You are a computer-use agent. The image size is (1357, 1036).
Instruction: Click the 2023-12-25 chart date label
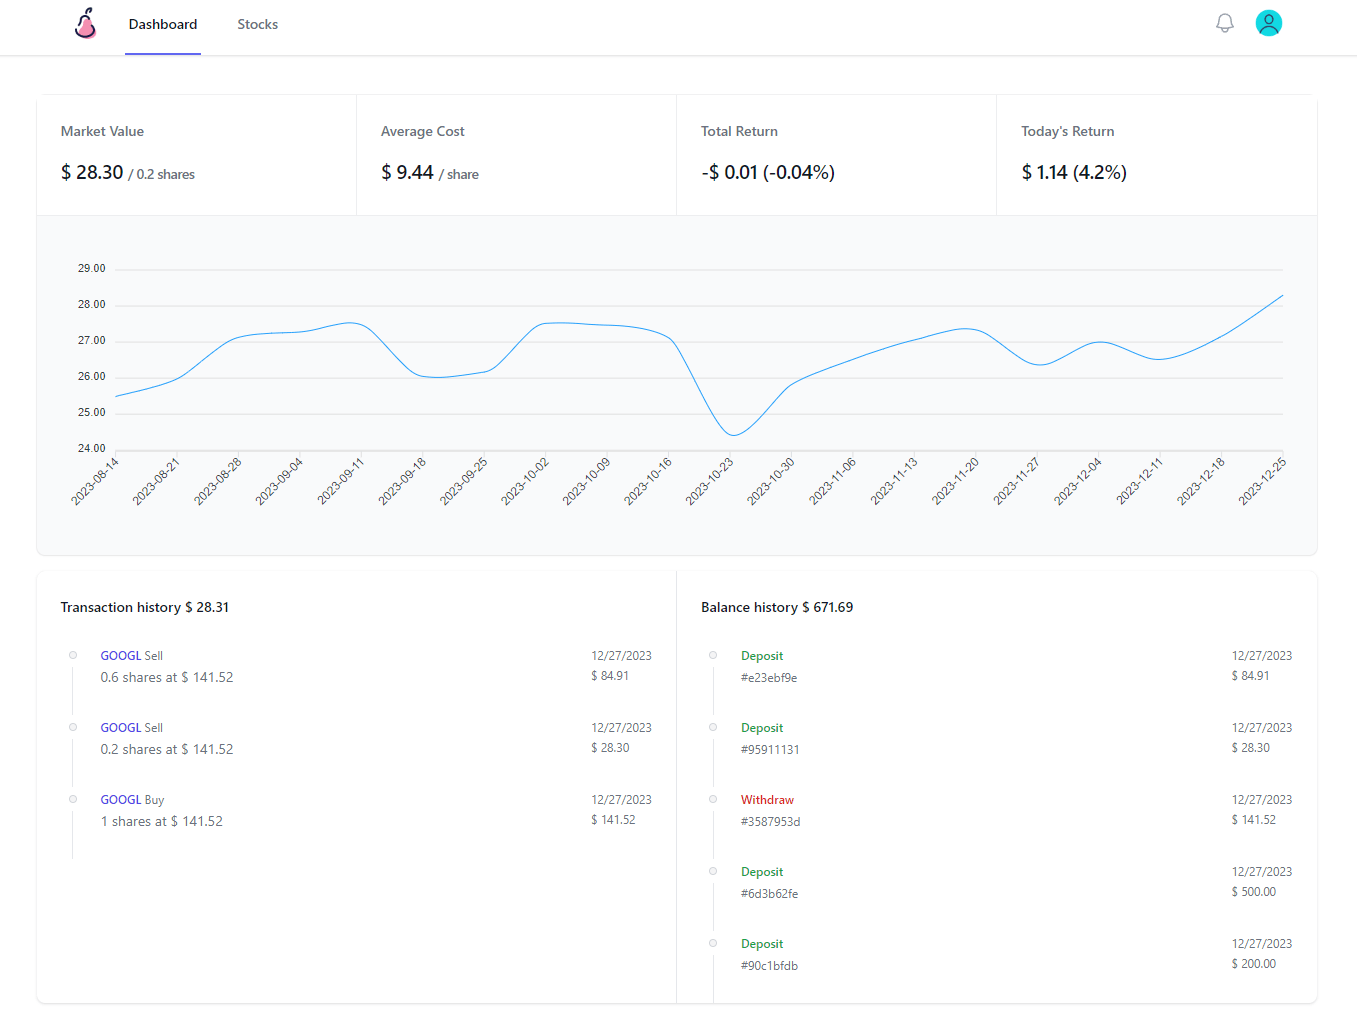[1262, 482]
